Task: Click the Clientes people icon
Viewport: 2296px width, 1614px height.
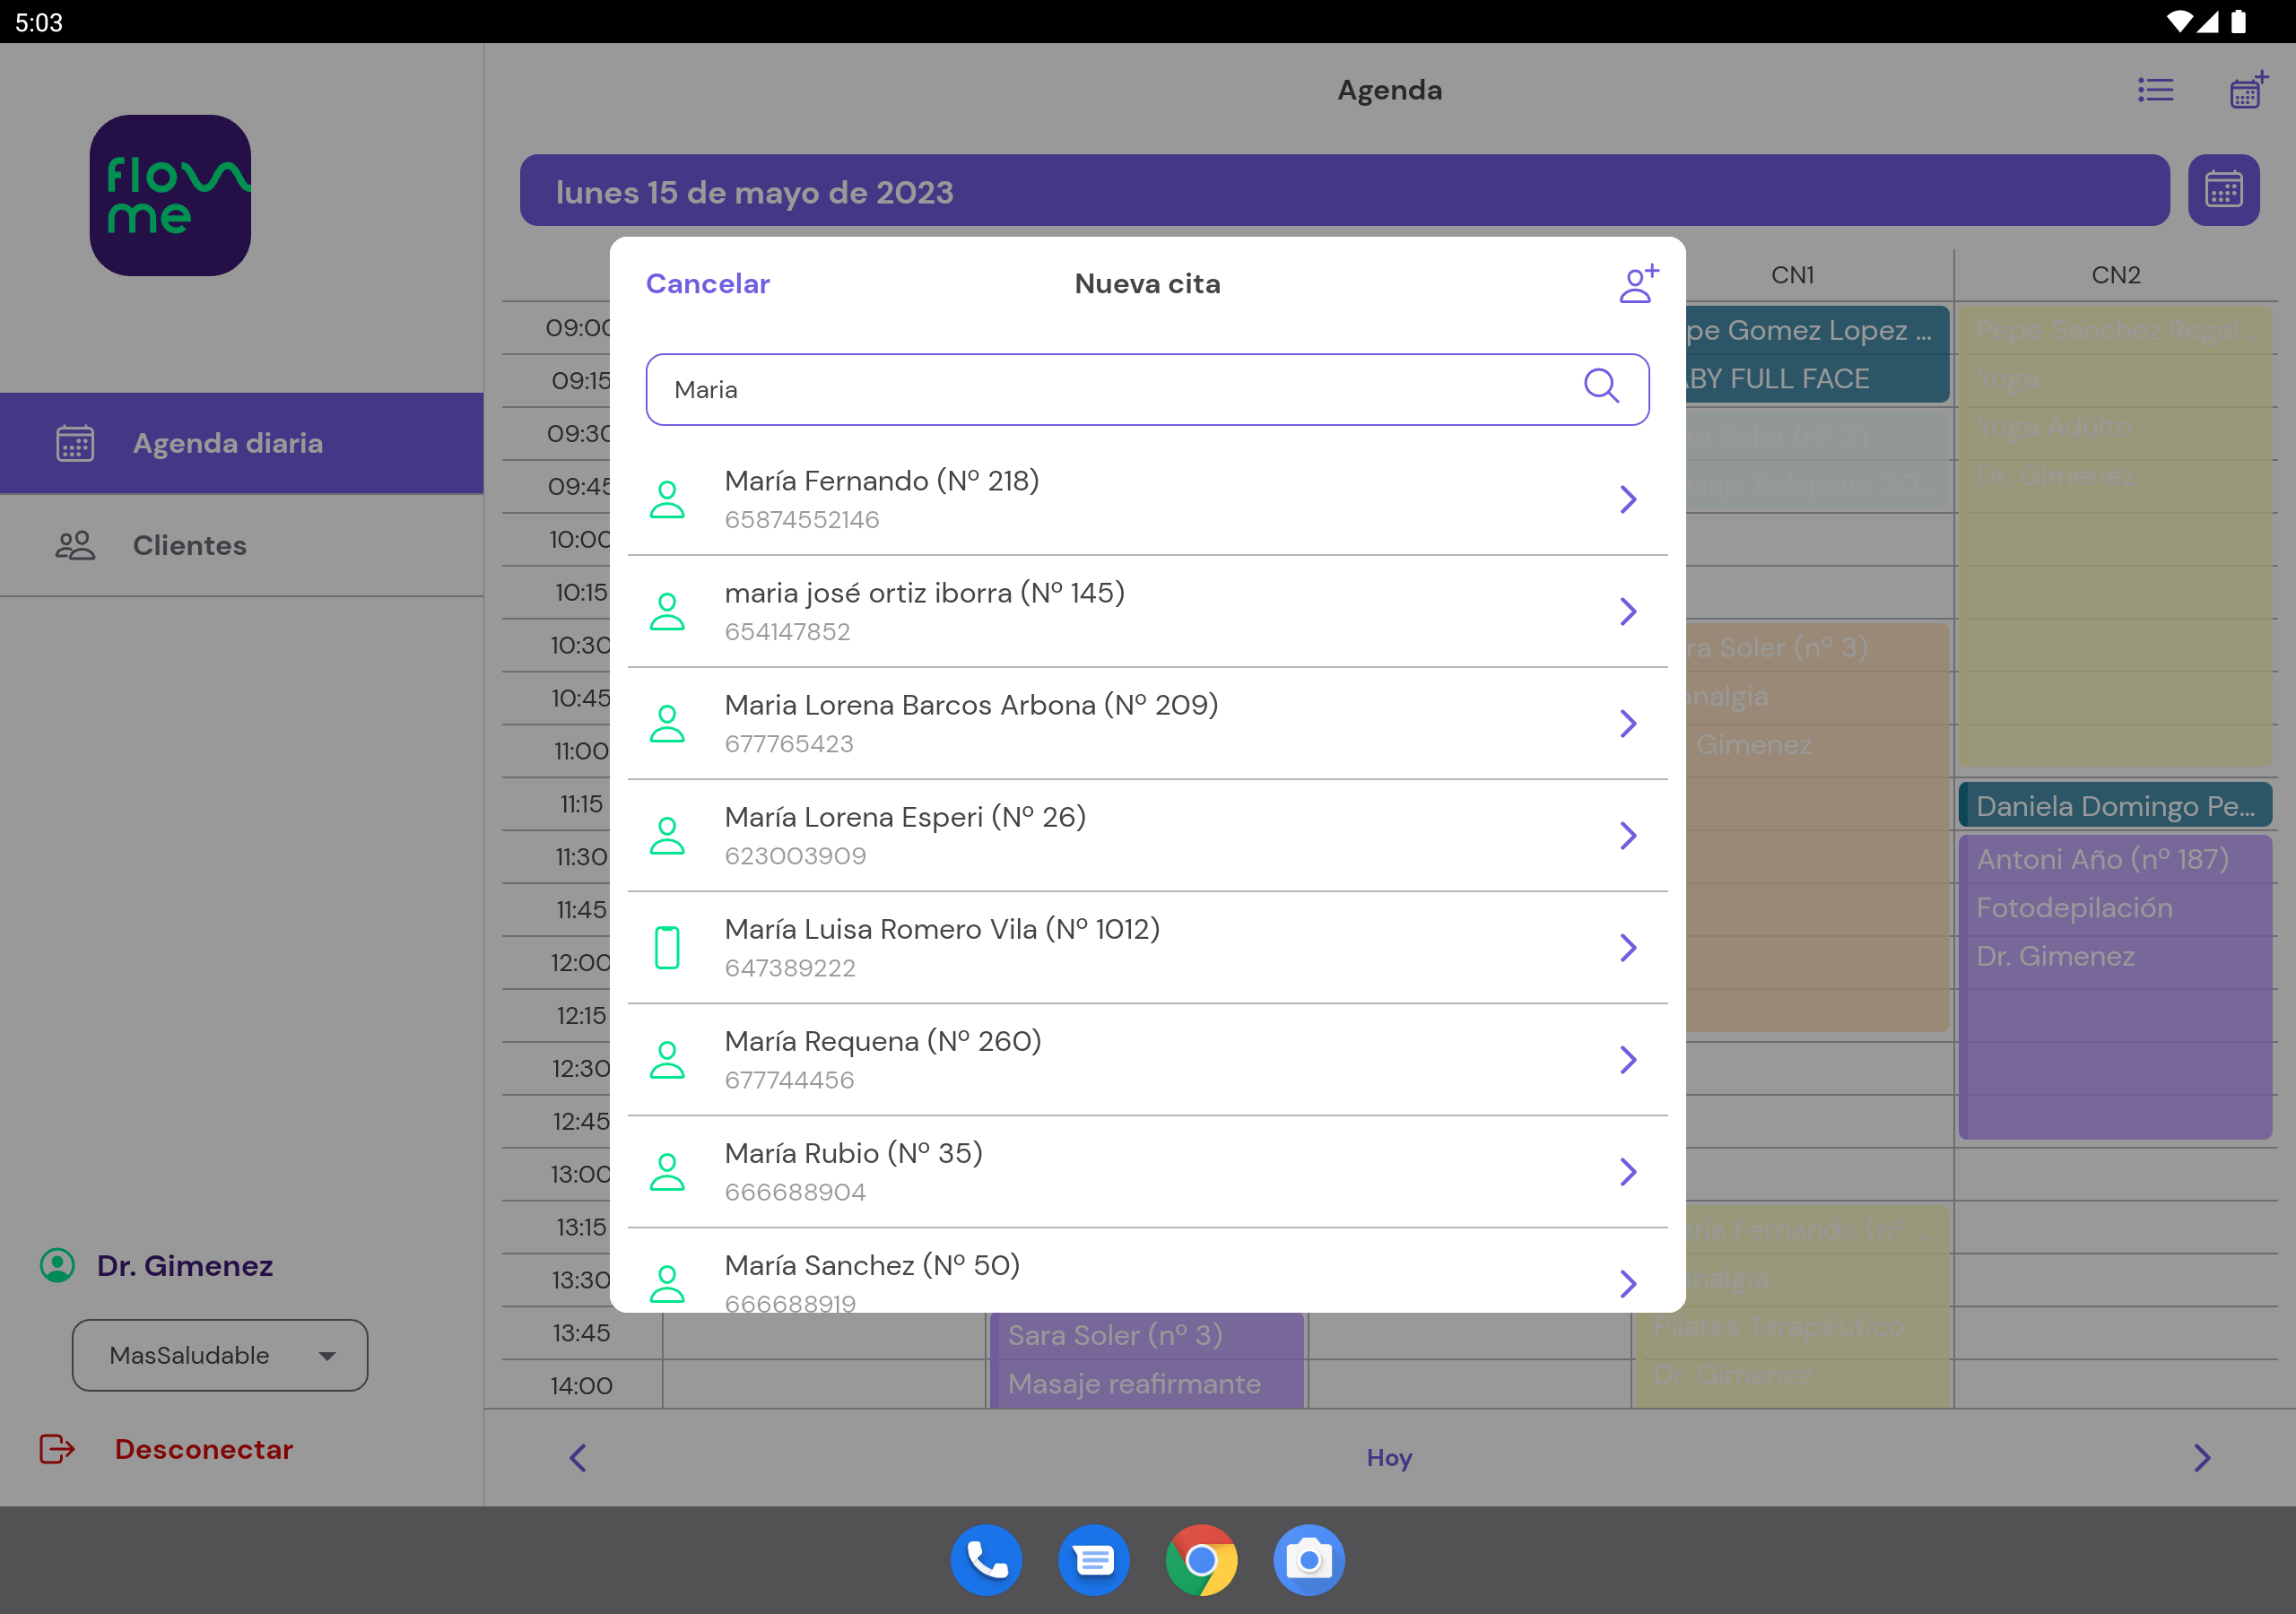Action: tap(75, 545)
